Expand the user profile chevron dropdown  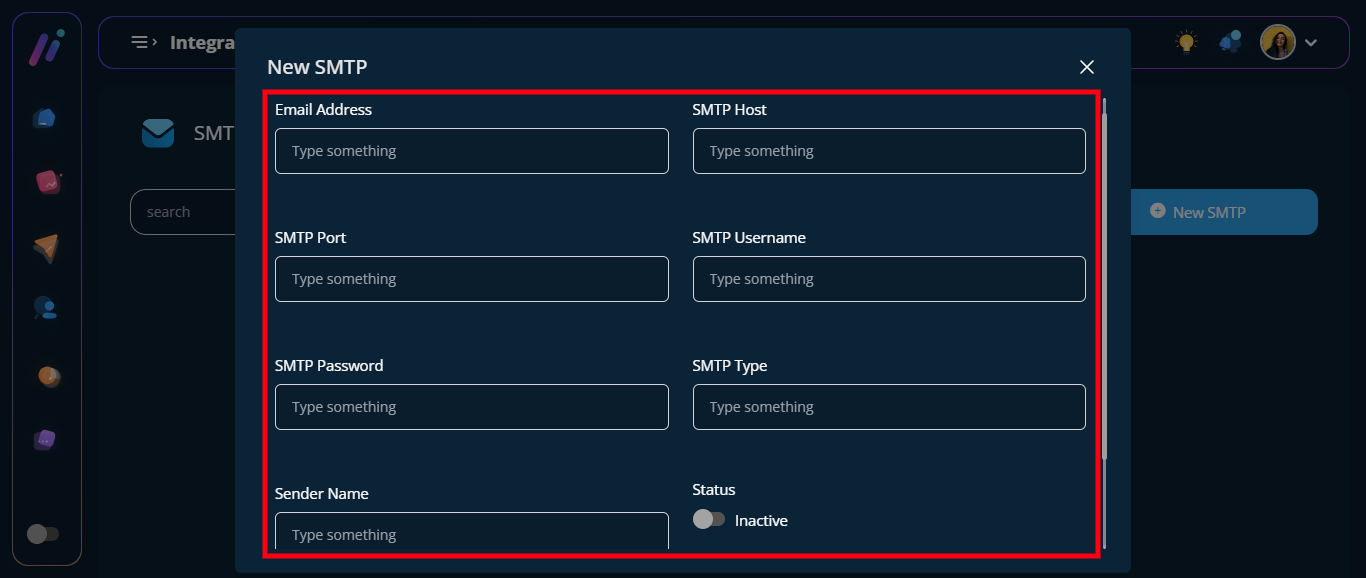pyautogui.click(x=1311, y=42)
